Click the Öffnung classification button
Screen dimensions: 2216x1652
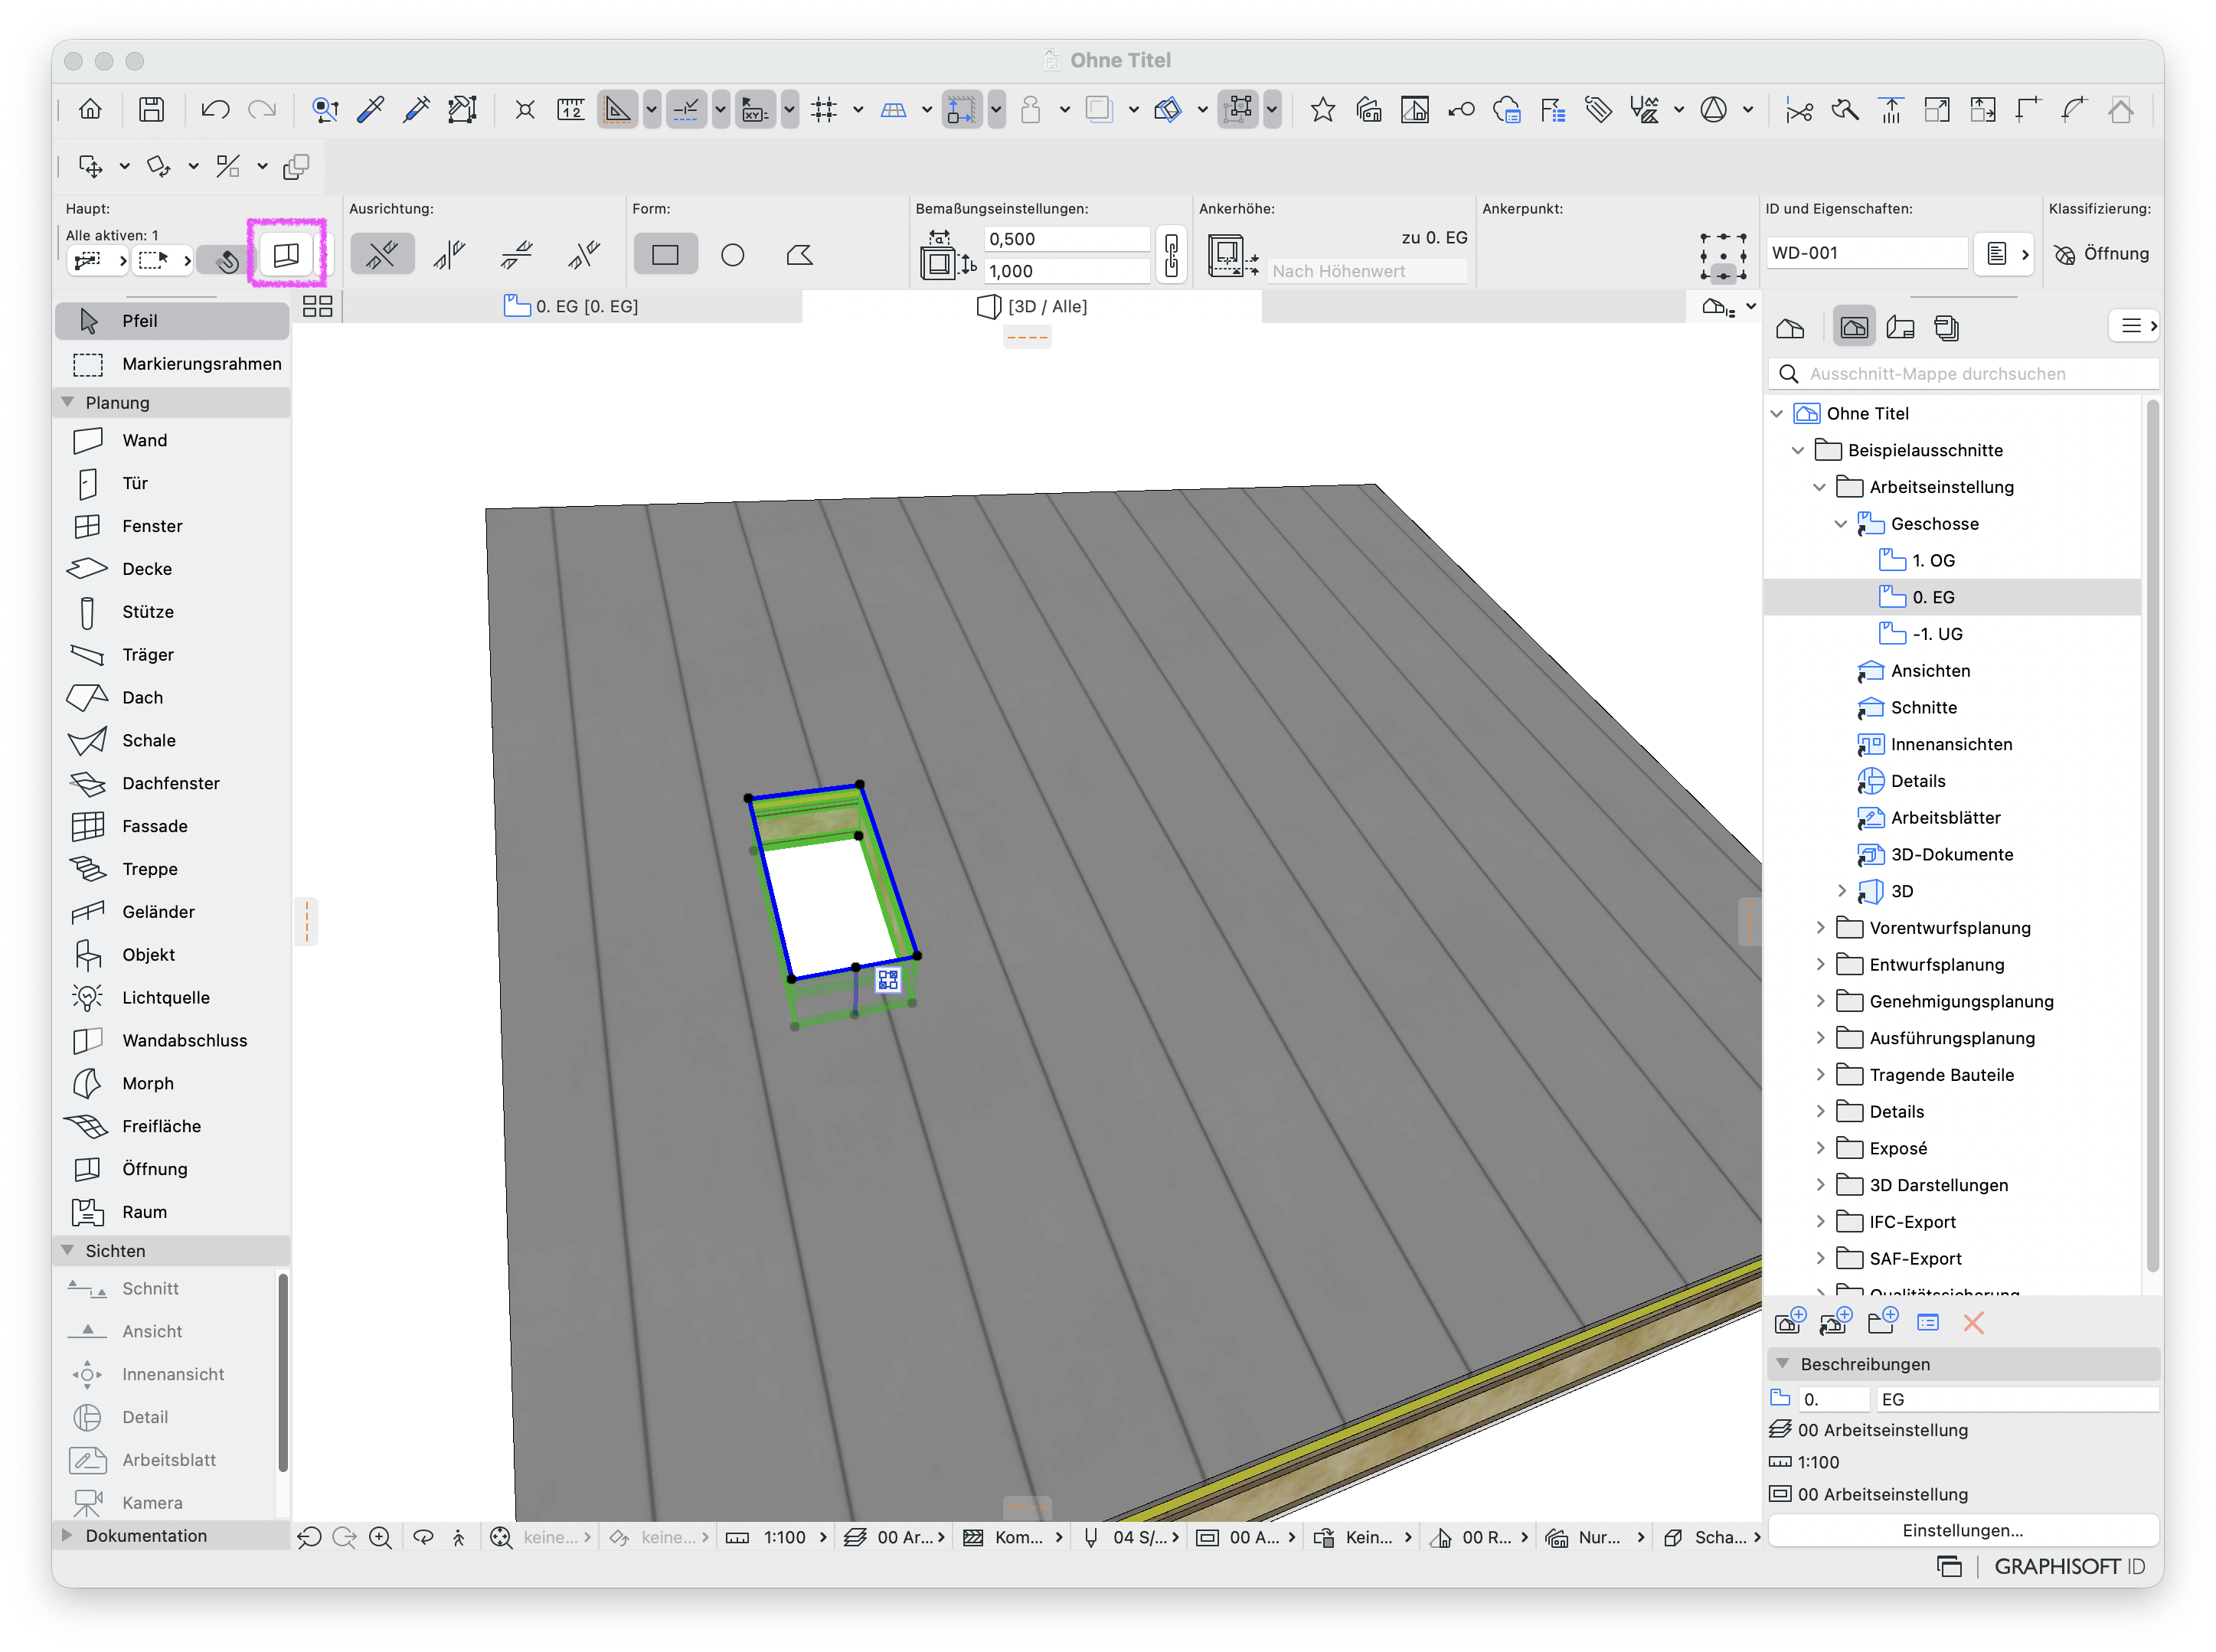[2101, 254]
